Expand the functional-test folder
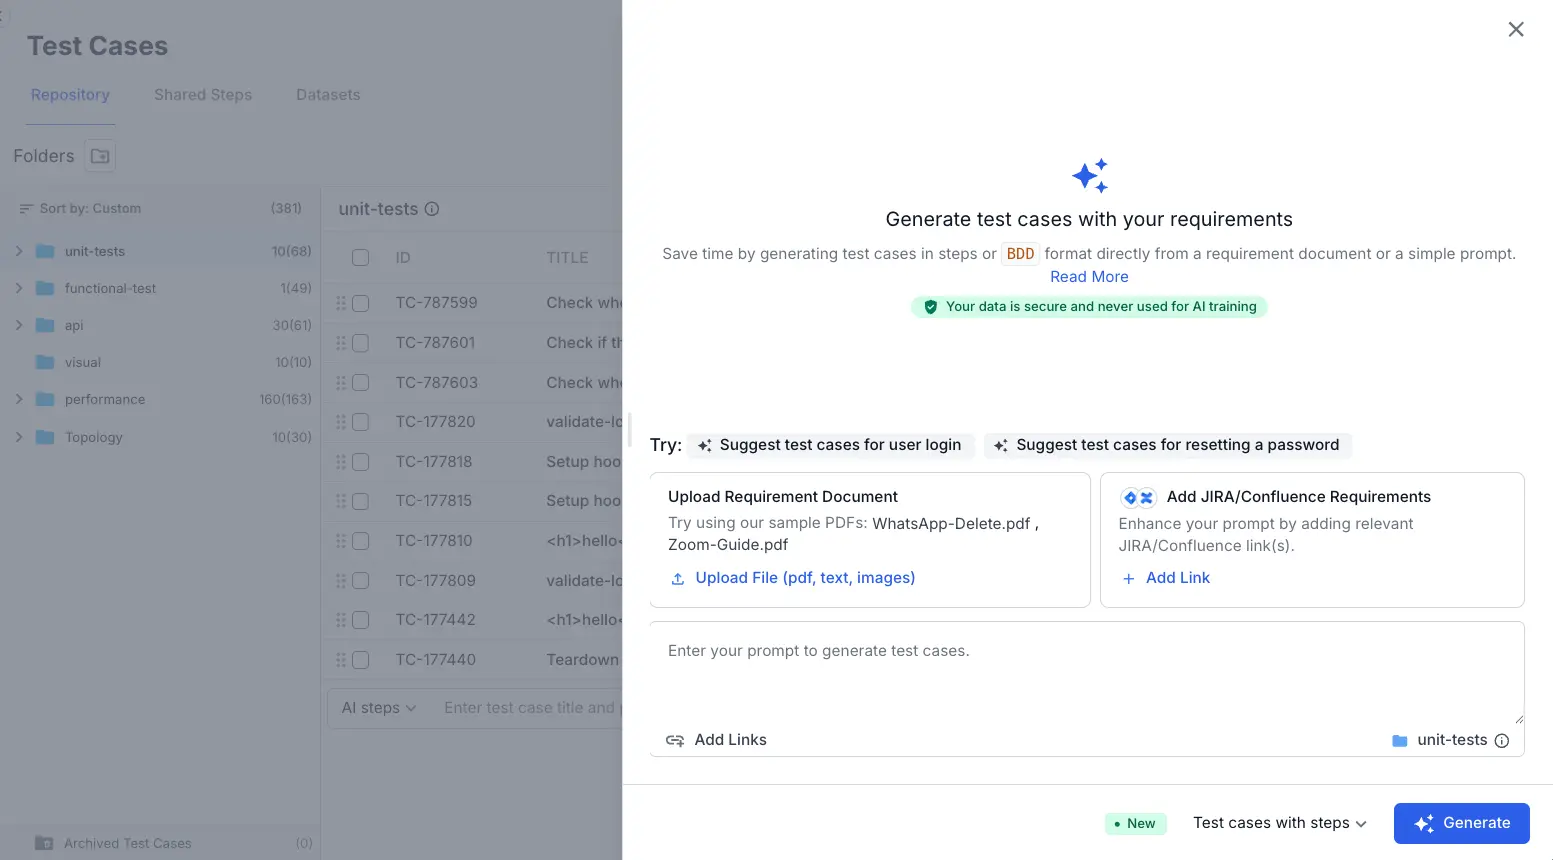1553x860 pixels. 19,288
